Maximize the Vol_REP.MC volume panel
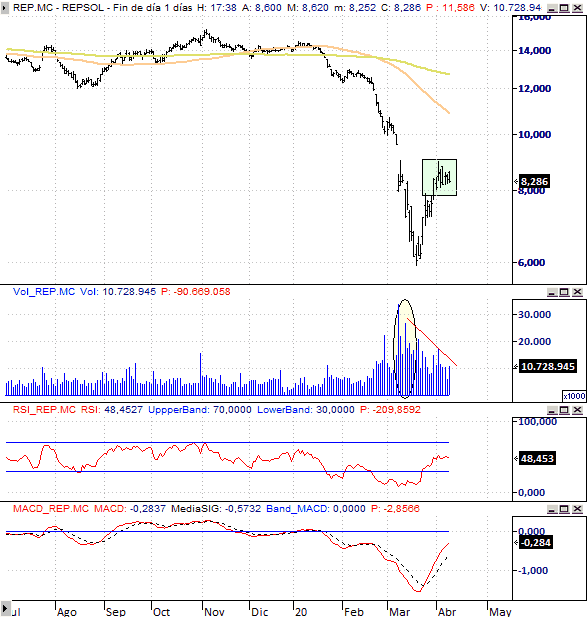 coord(564,292)
